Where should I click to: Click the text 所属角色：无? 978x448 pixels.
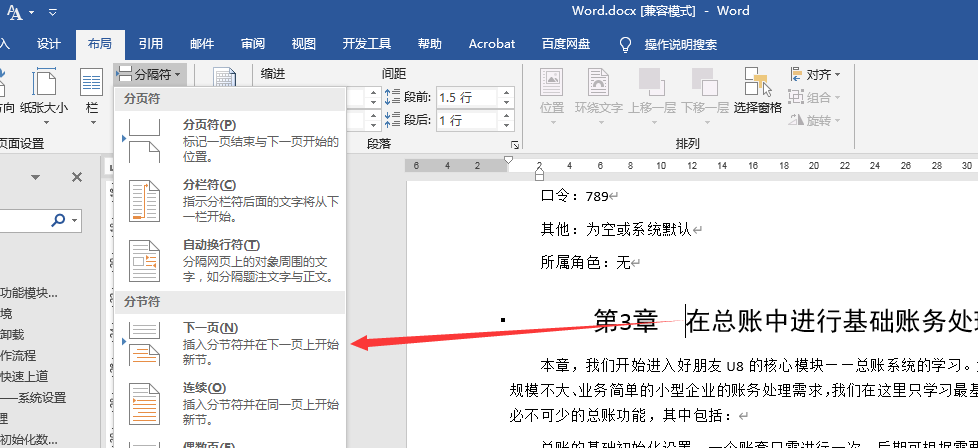click(586, 263)
